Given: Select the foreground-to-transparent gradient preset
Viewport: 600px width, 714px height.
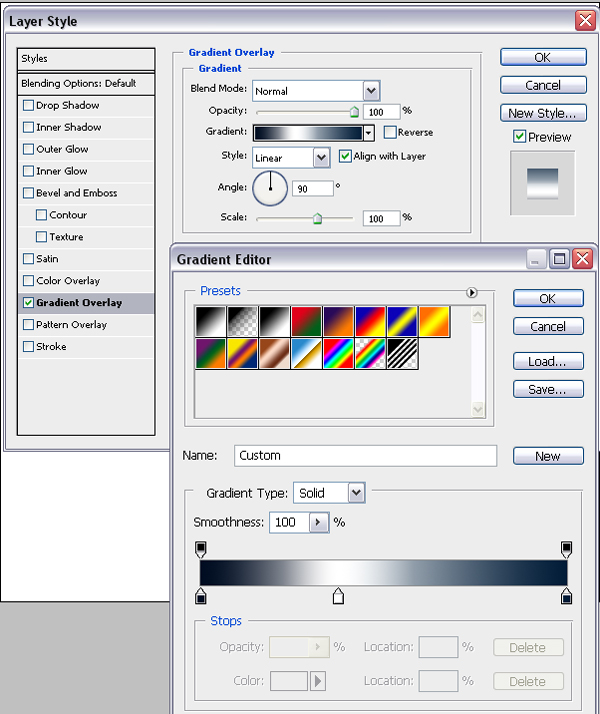Looking at the screenshot, I should (242, 321).
